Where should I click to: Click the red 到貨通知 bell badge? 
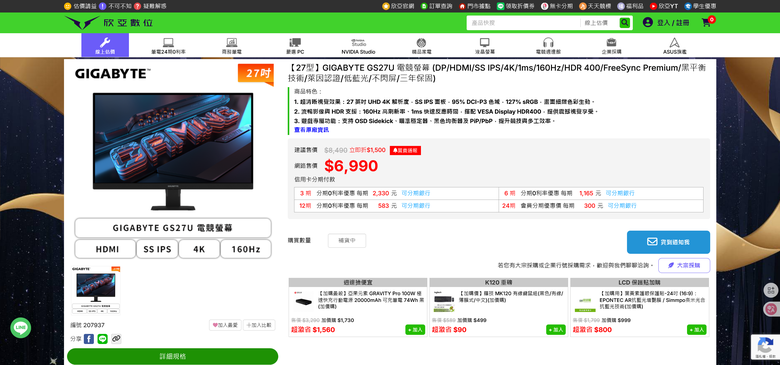pyautogui.click(x=405, y=150)
